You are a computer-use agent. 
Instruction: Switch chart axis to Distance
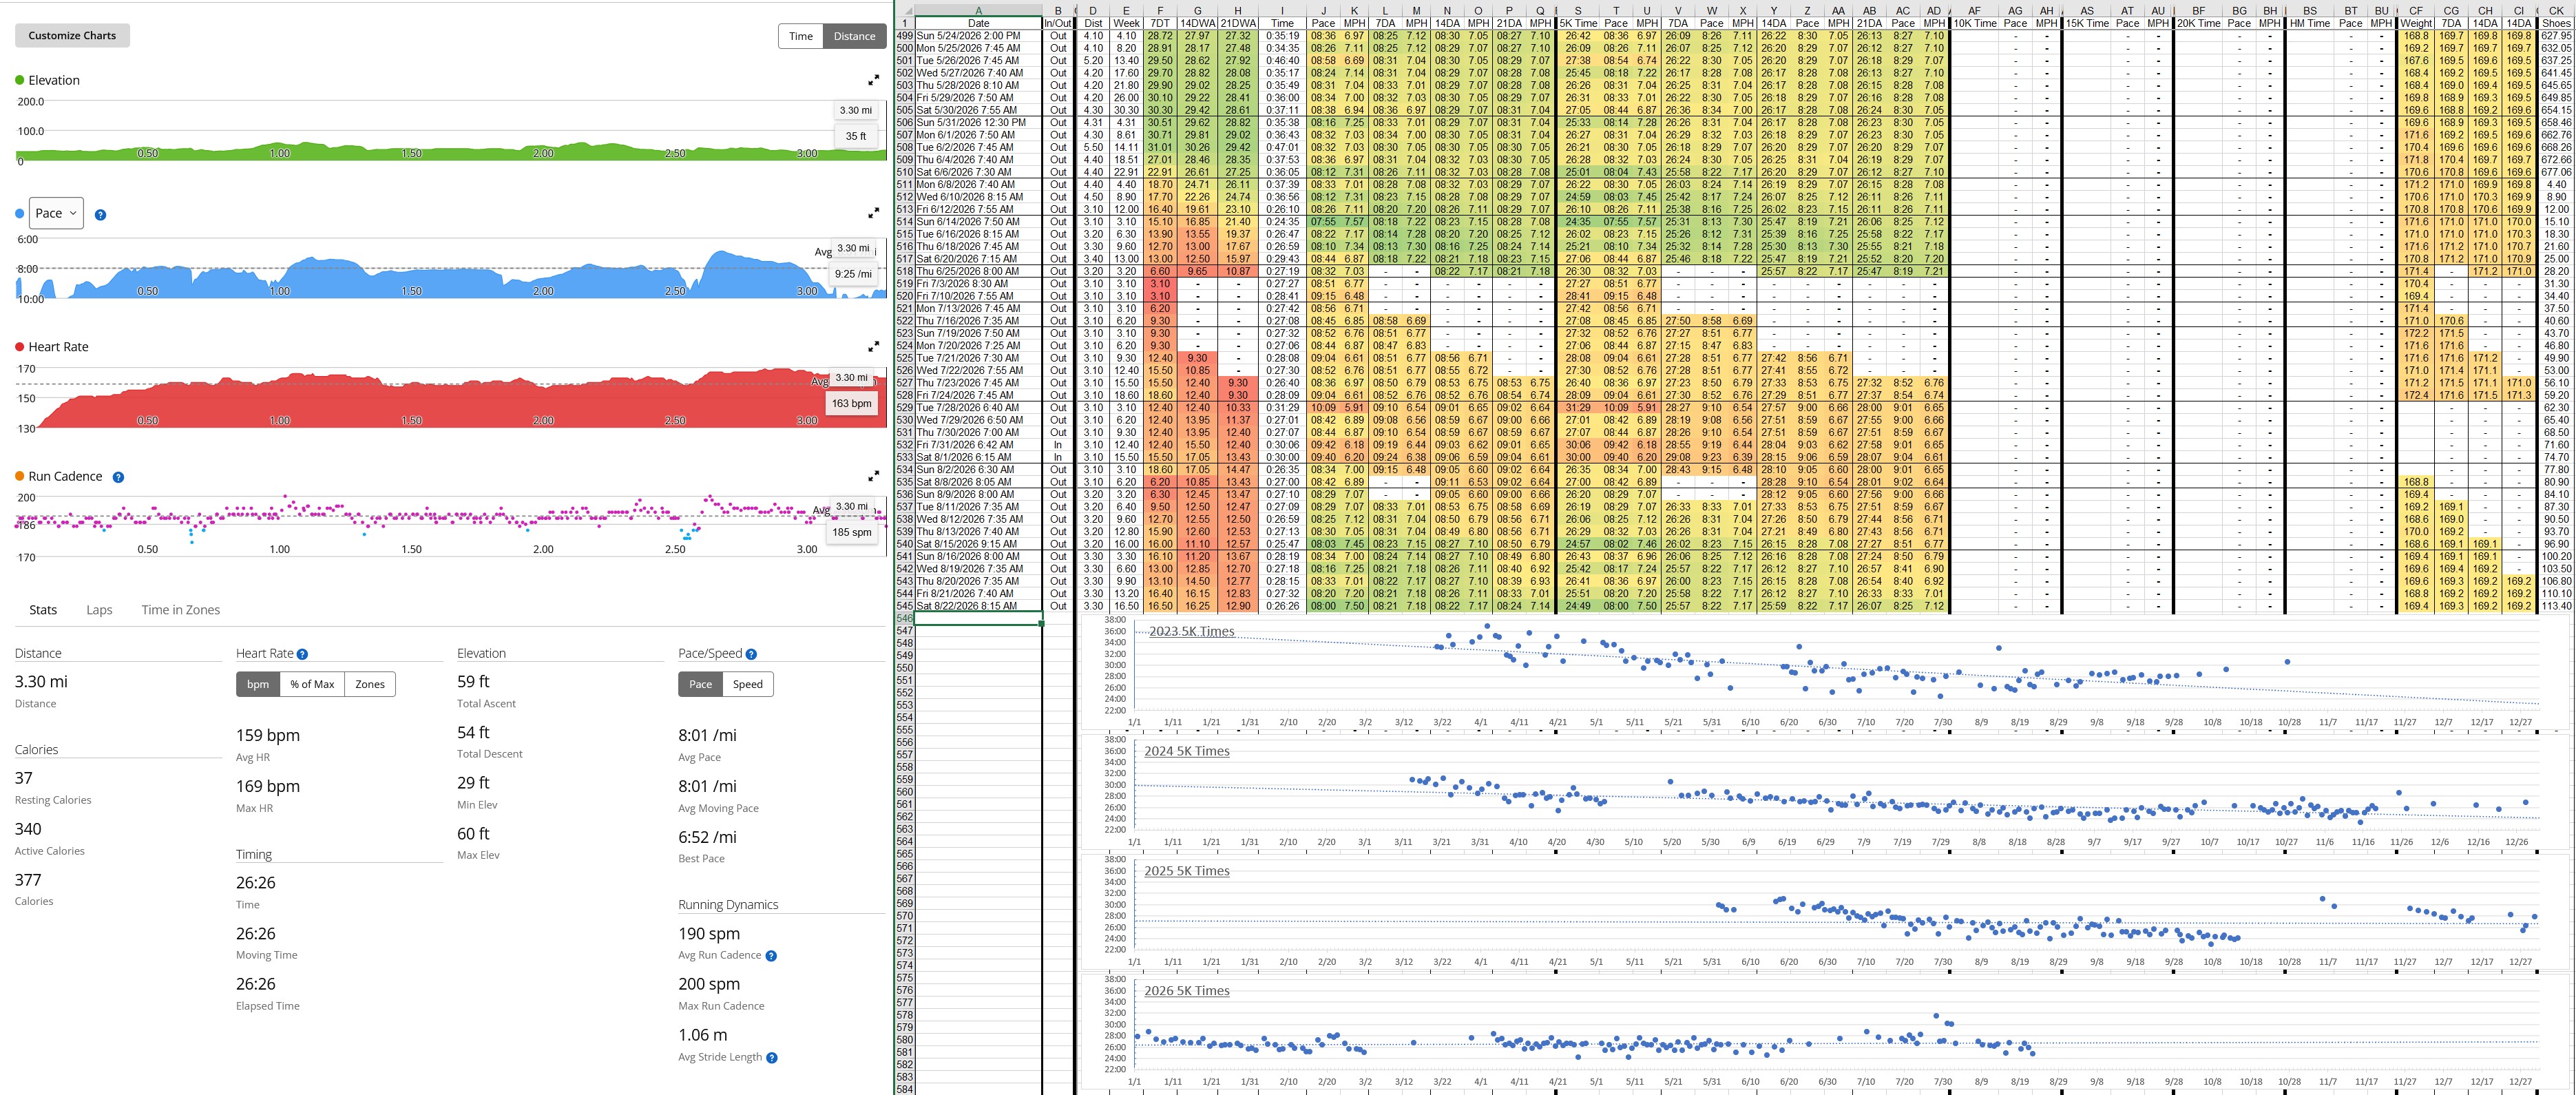[854, 36]
